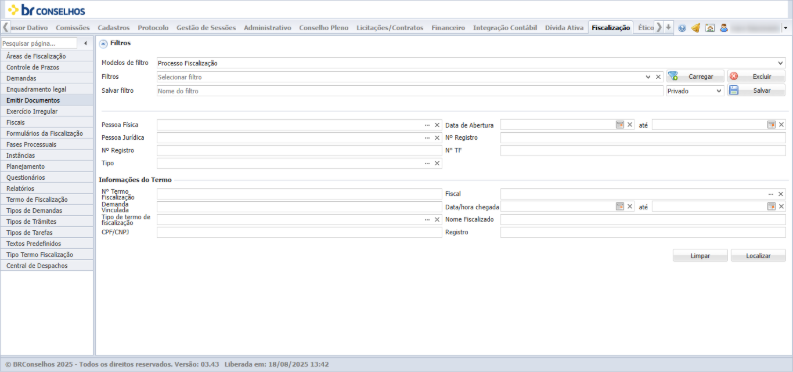Open Pessoa Física lookup ellipsis
The width and height of the screenshot is (793, 372).
(x=427, y=125)
